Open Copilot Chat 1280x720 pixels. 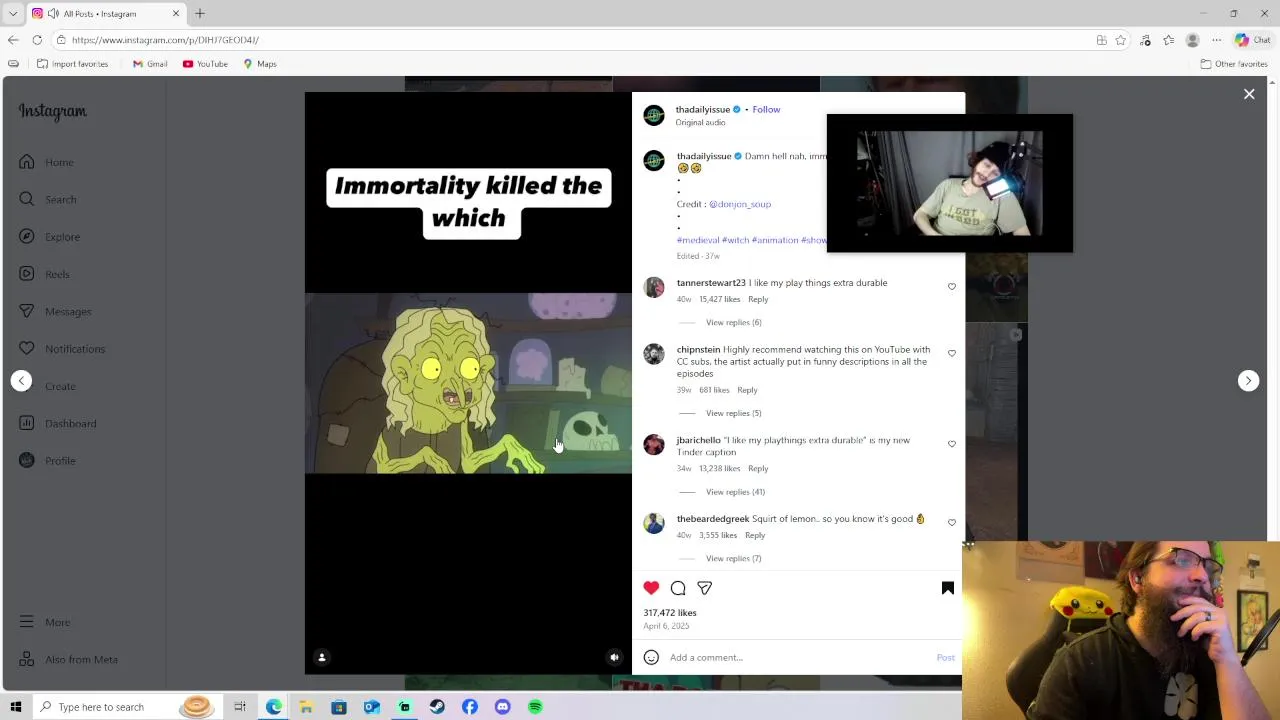pos(1253,40)
